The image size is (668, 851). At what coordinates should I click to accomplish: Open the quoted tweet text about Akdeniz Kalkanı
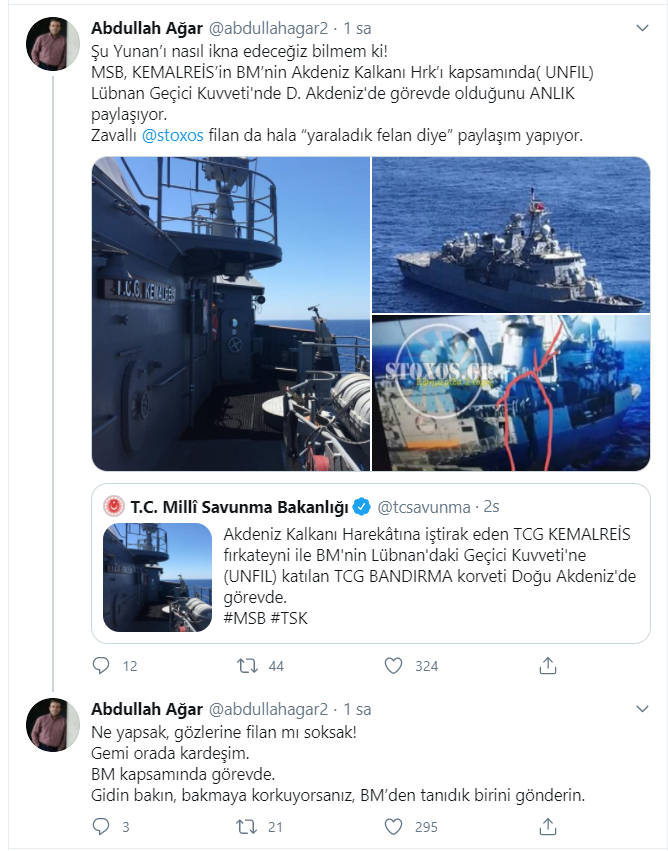tap(429, 576)
